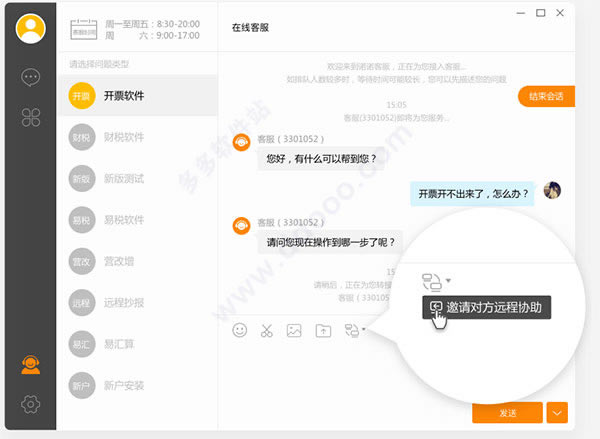Close the customer service window

pos(560,13)
